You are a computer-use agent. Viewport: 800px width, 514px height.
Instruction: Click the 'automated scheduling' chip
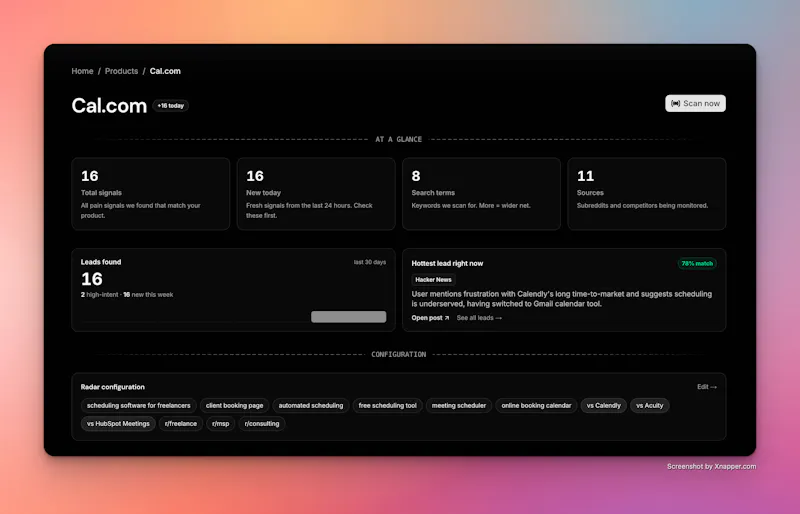(x=311, y=405)
